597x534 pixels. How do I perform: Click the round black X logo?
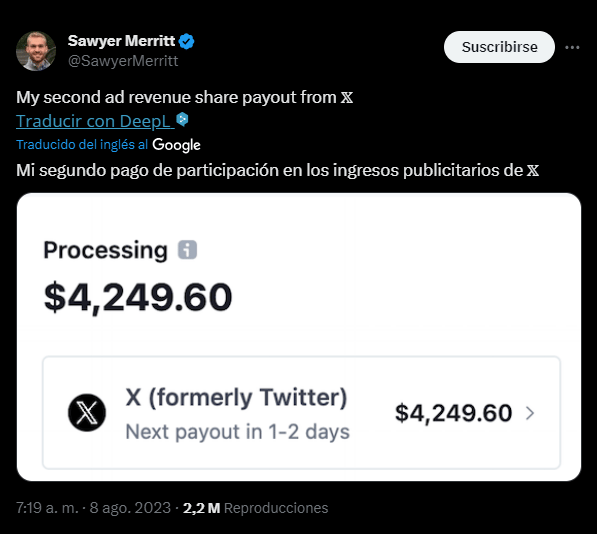click(87, 413)
